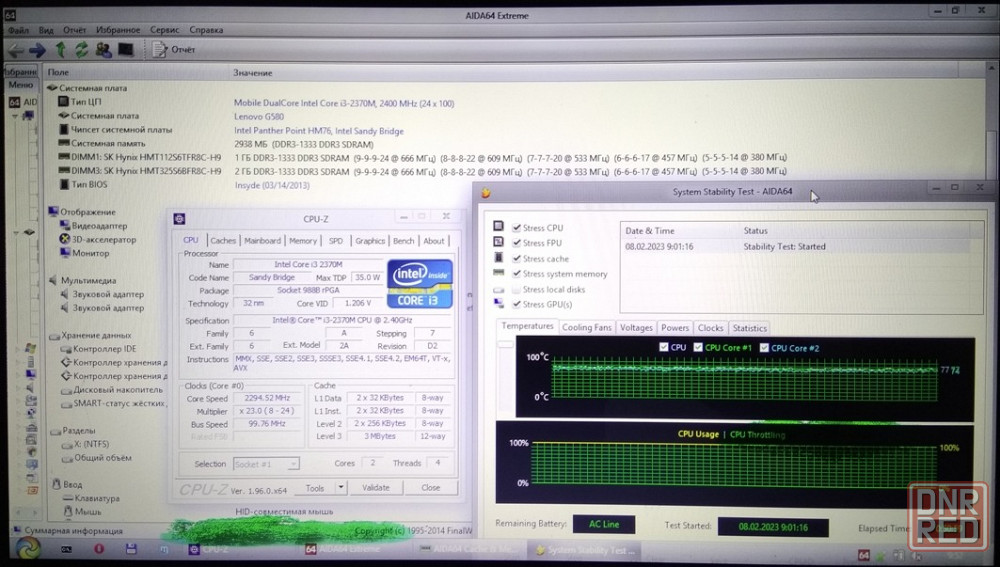The image size is (1000, 567).
Task: Open the Voltages tab
Action: click(x=636, y=327)
